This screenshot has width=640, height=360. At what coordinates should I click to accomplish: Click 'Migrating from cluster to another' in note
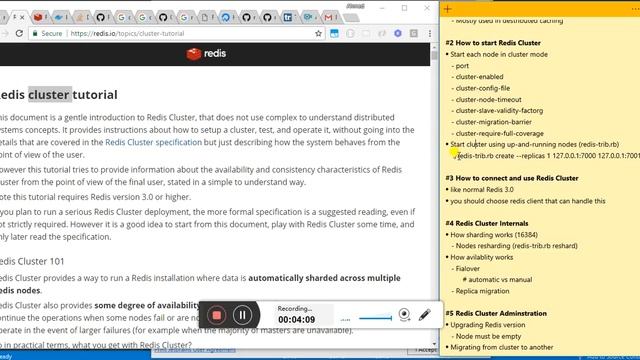502,347
